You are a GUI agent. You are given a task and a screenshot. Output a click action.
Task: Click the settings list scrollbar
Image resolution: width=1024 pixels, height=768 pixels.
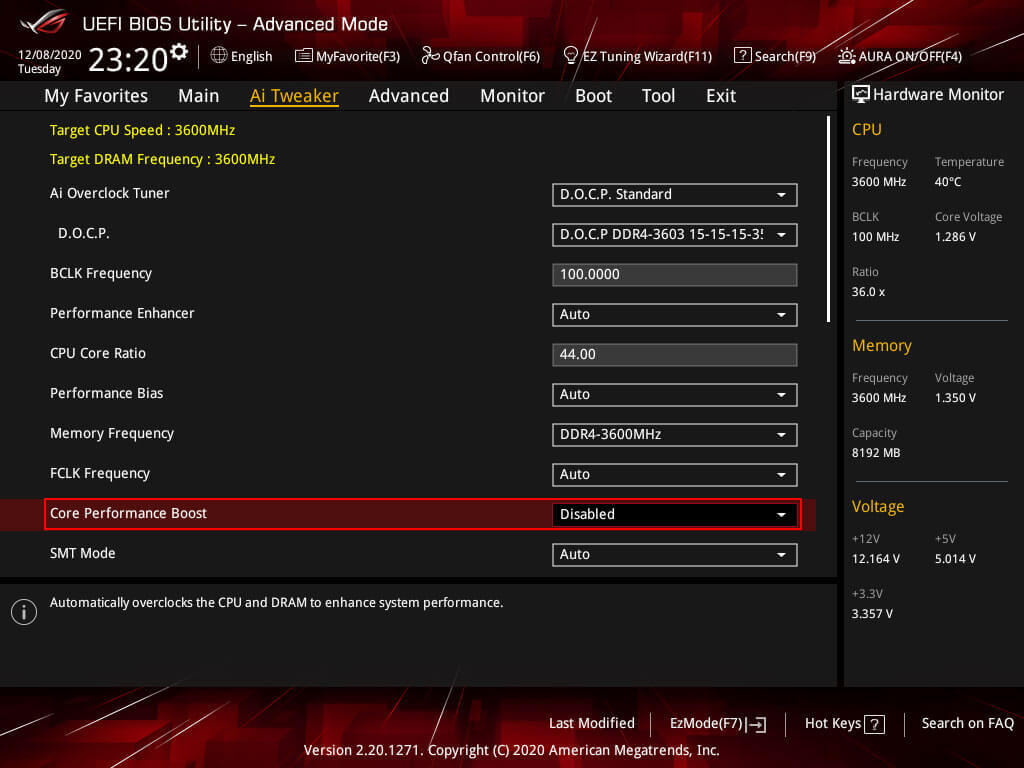(828, 219)
